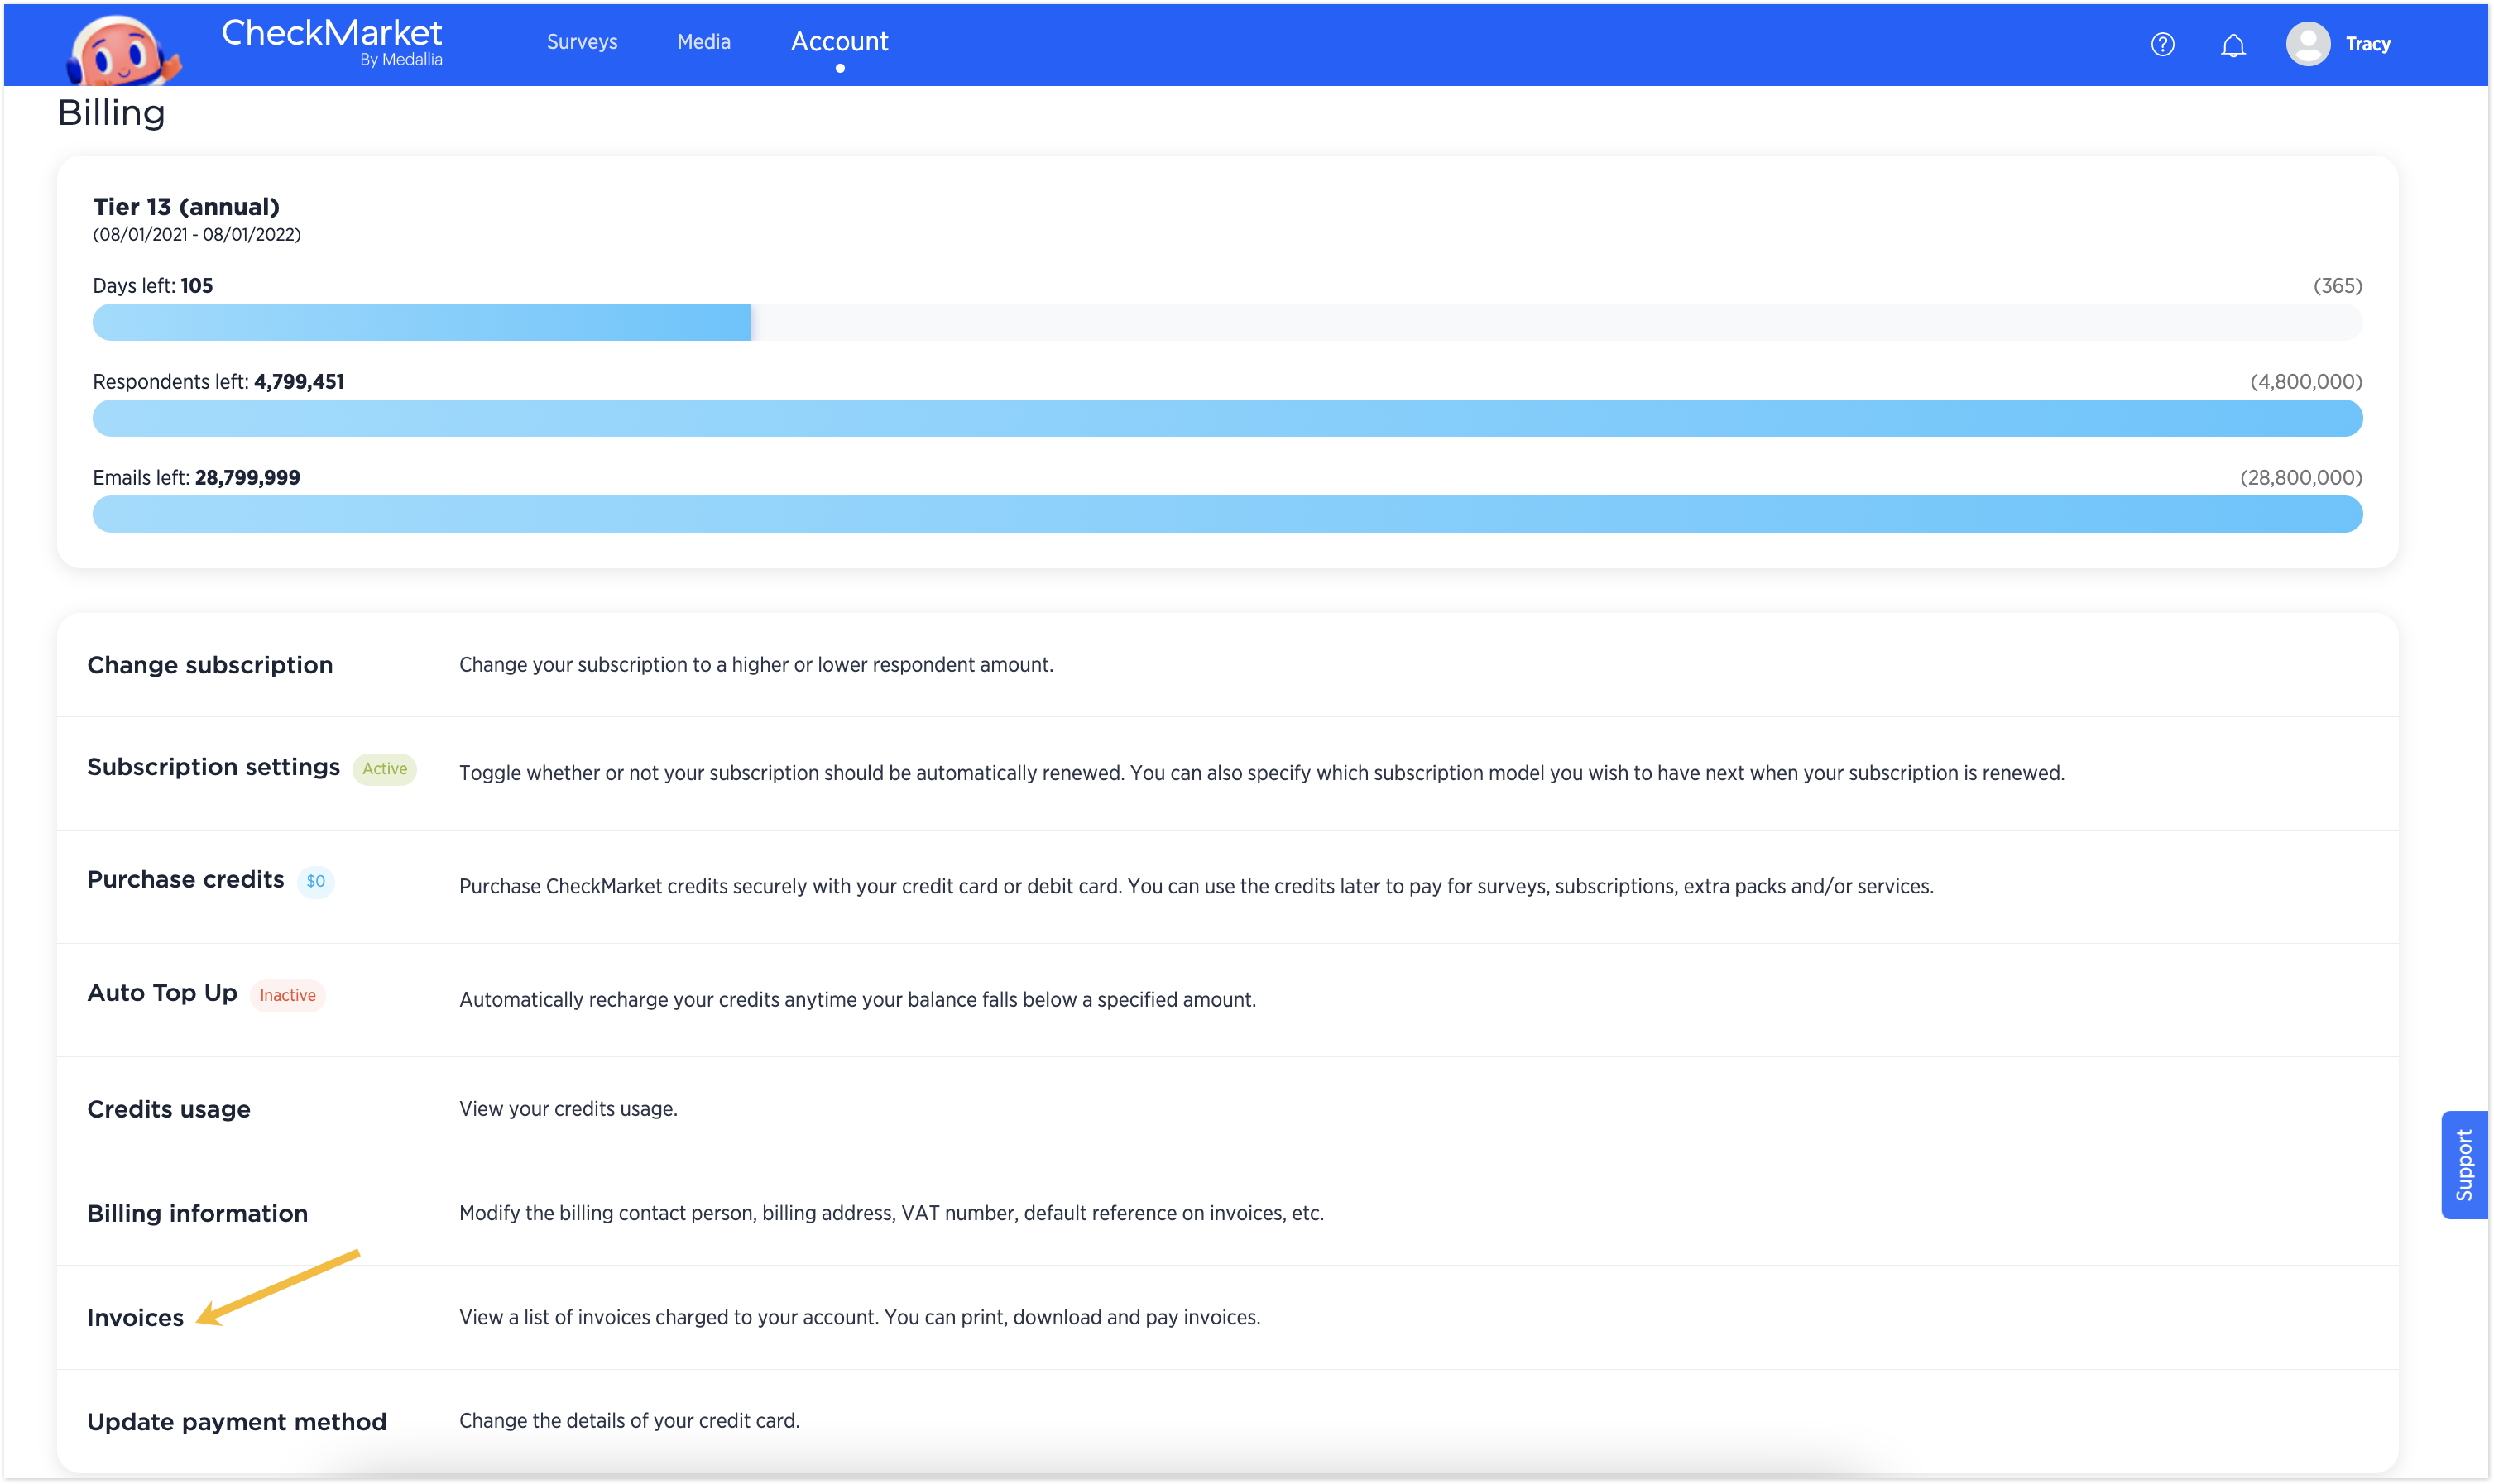Open Change subscription
Image resolution: width=2494 pixels, height=1484 pixels.
click(210, 665)
